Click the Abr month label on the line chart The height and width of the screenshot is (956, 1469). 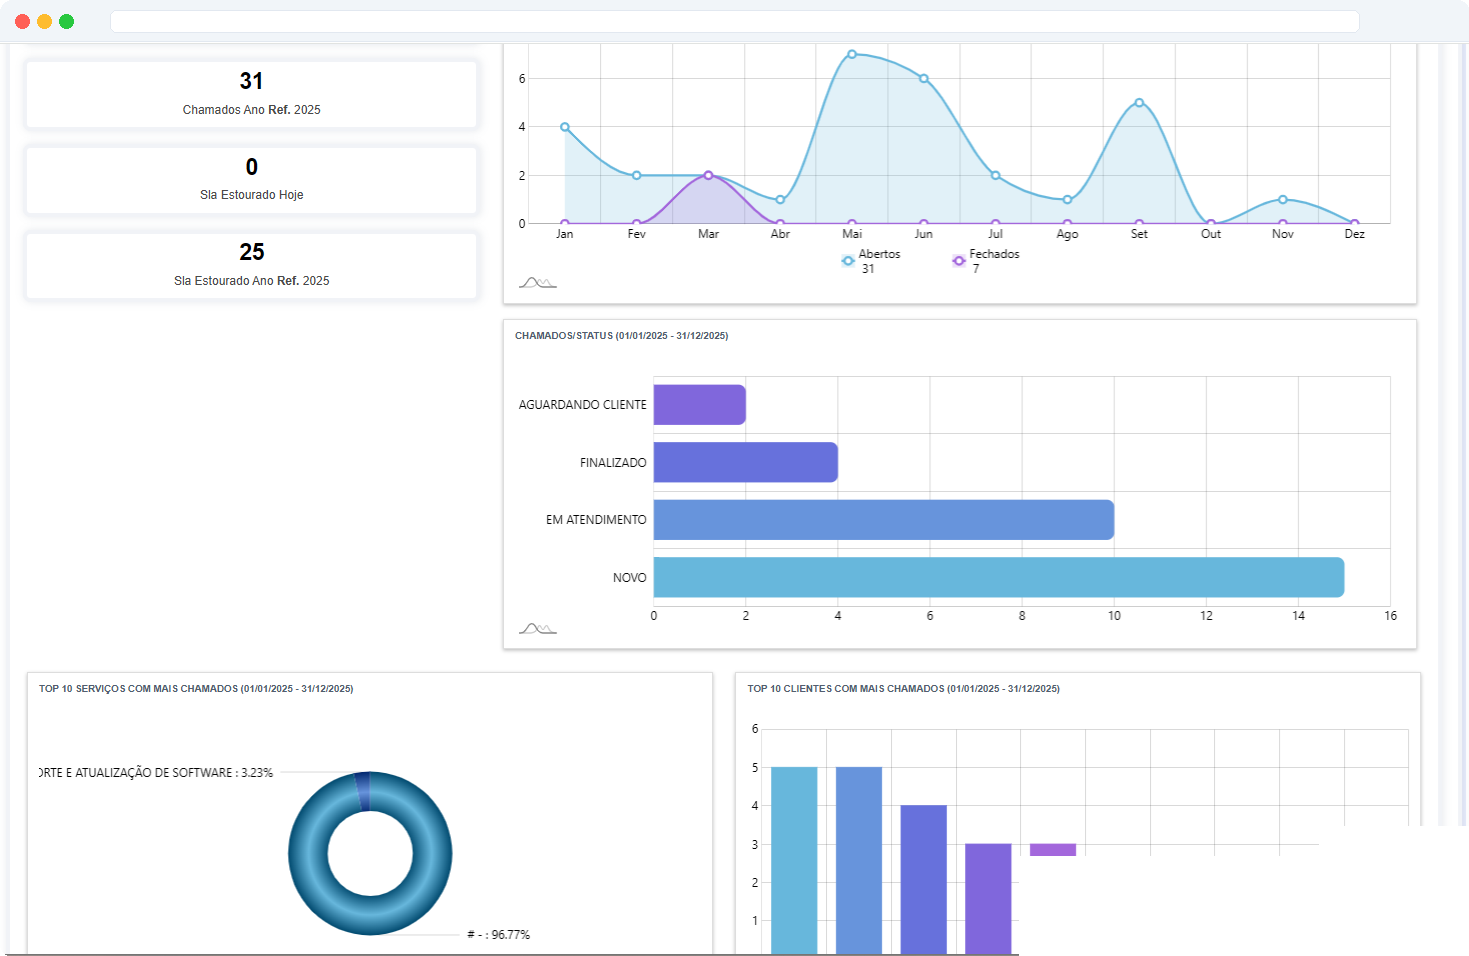(780, 234)
